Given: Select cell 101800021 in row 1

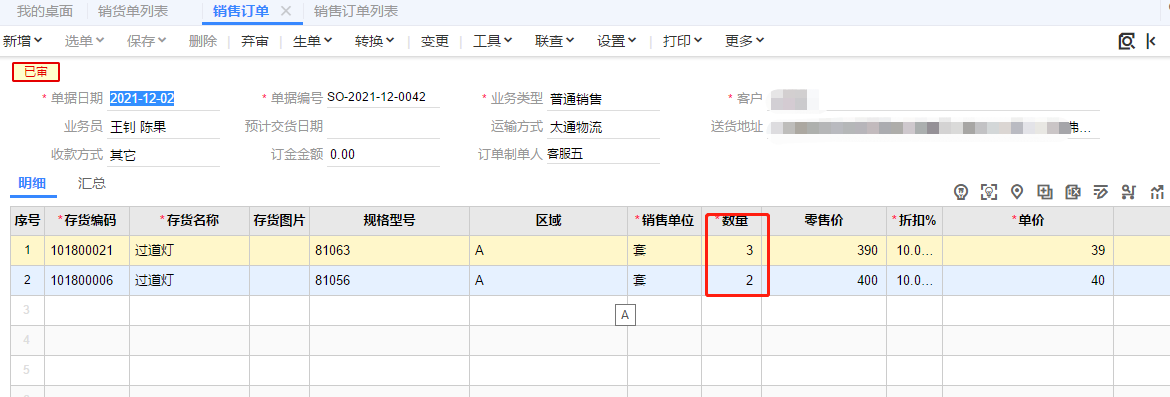Looking at the screenshot, I should [87, 251].
